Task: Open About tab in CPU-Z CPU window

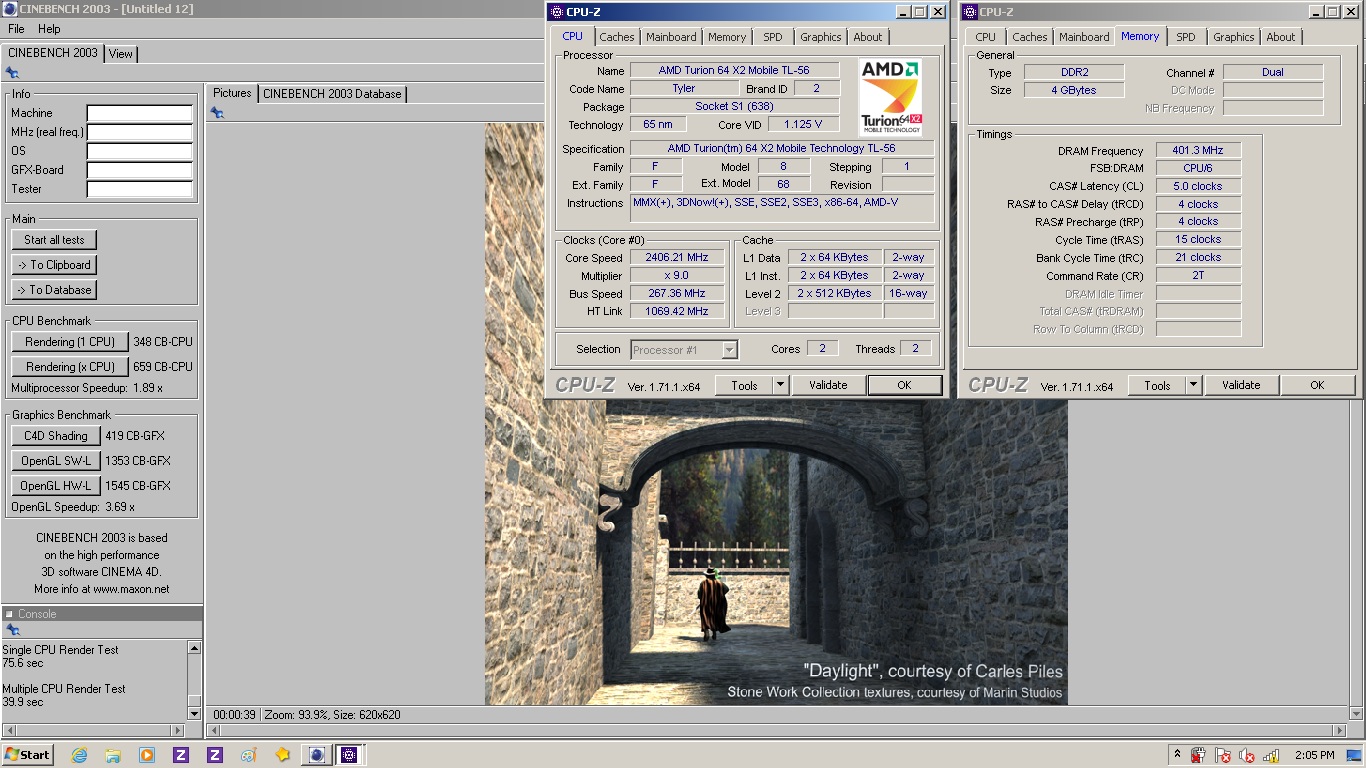Action: pyautogui.click(x=868, y=37)
